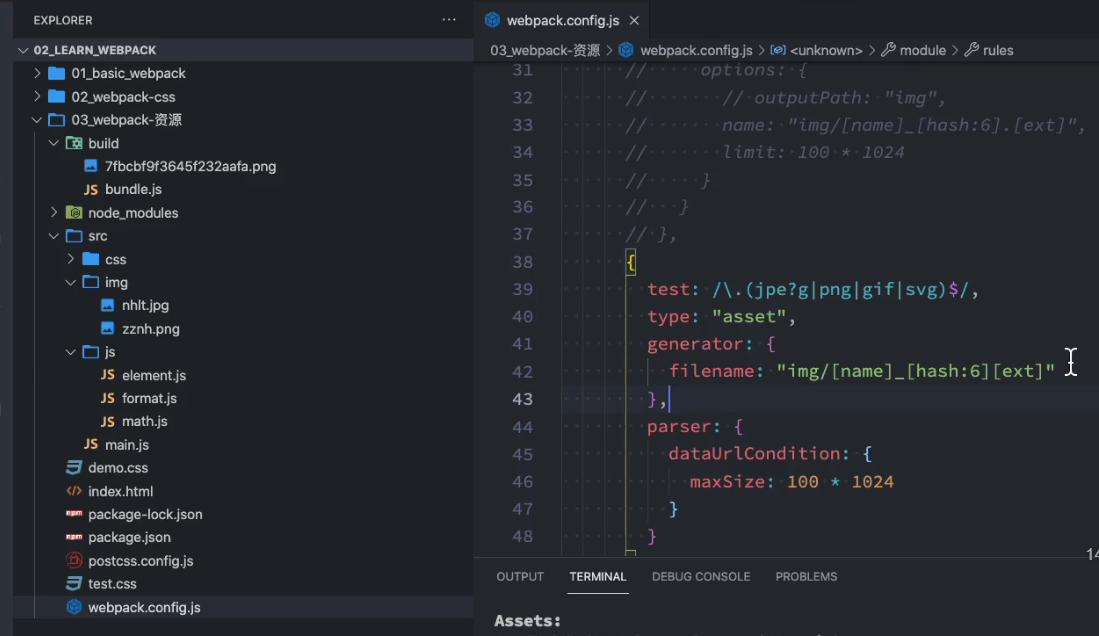Viewport: 1099px width, 636px height.
Task: Open the PROBLEMS panel tab
Action: click(x=806, y=576)
